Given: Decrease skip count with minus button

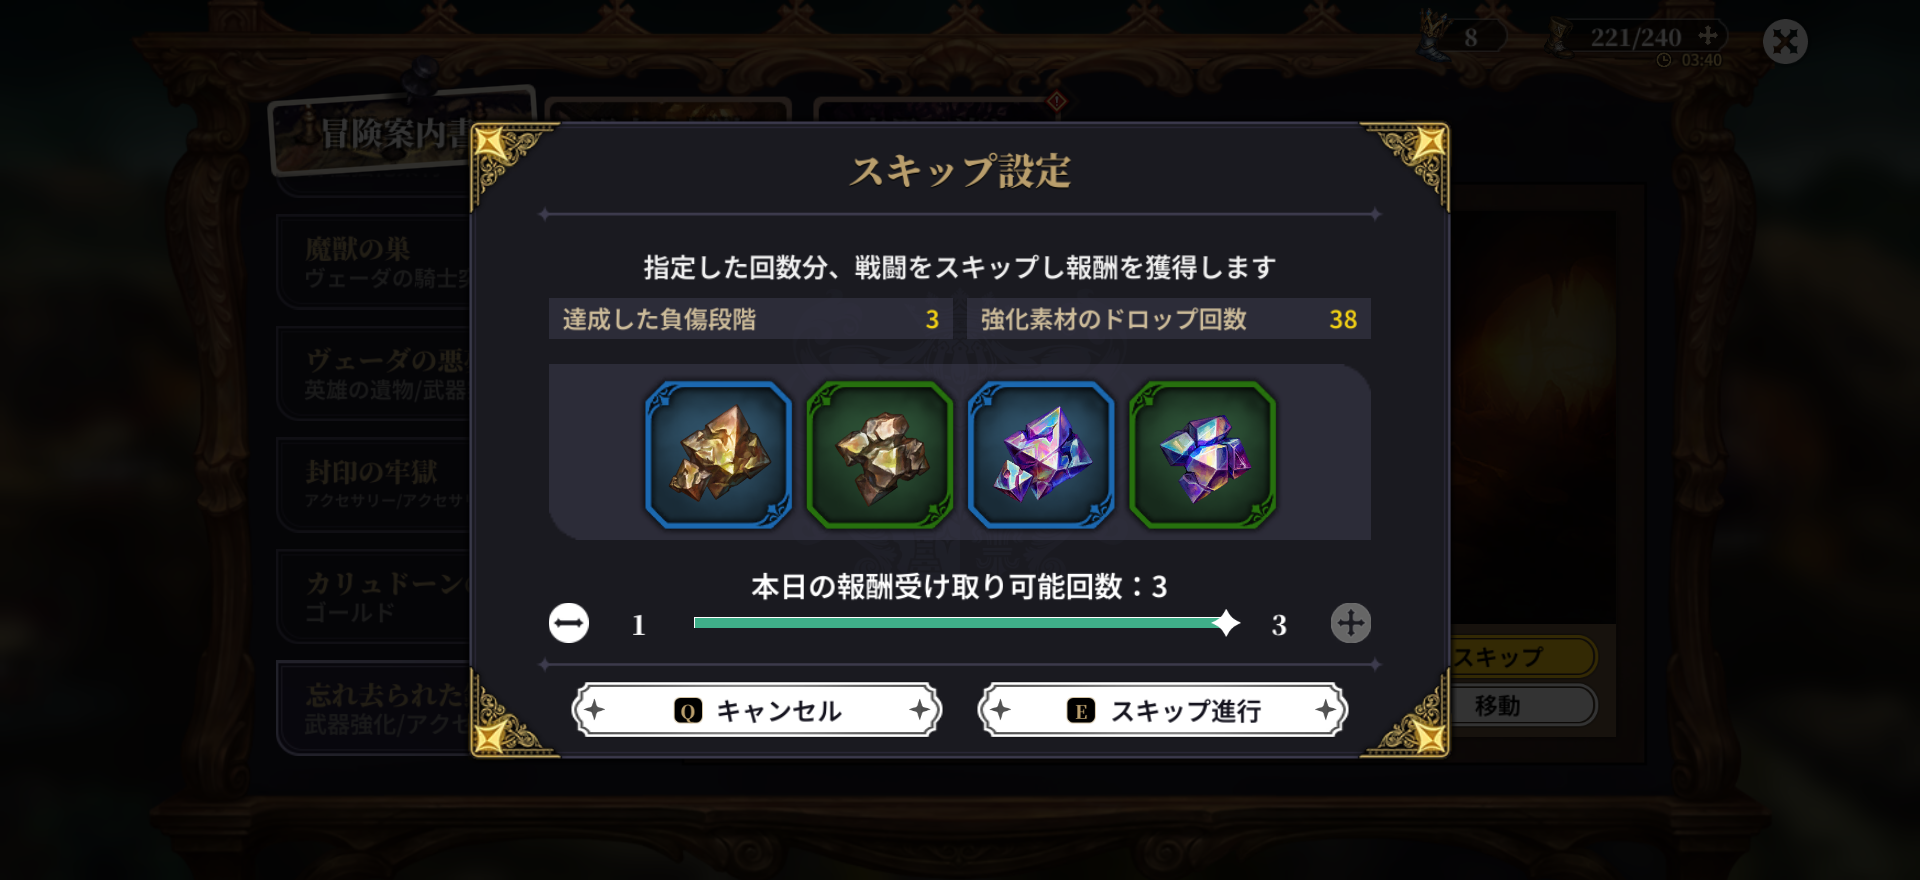Looking at the screenshot, I should 569,623.
